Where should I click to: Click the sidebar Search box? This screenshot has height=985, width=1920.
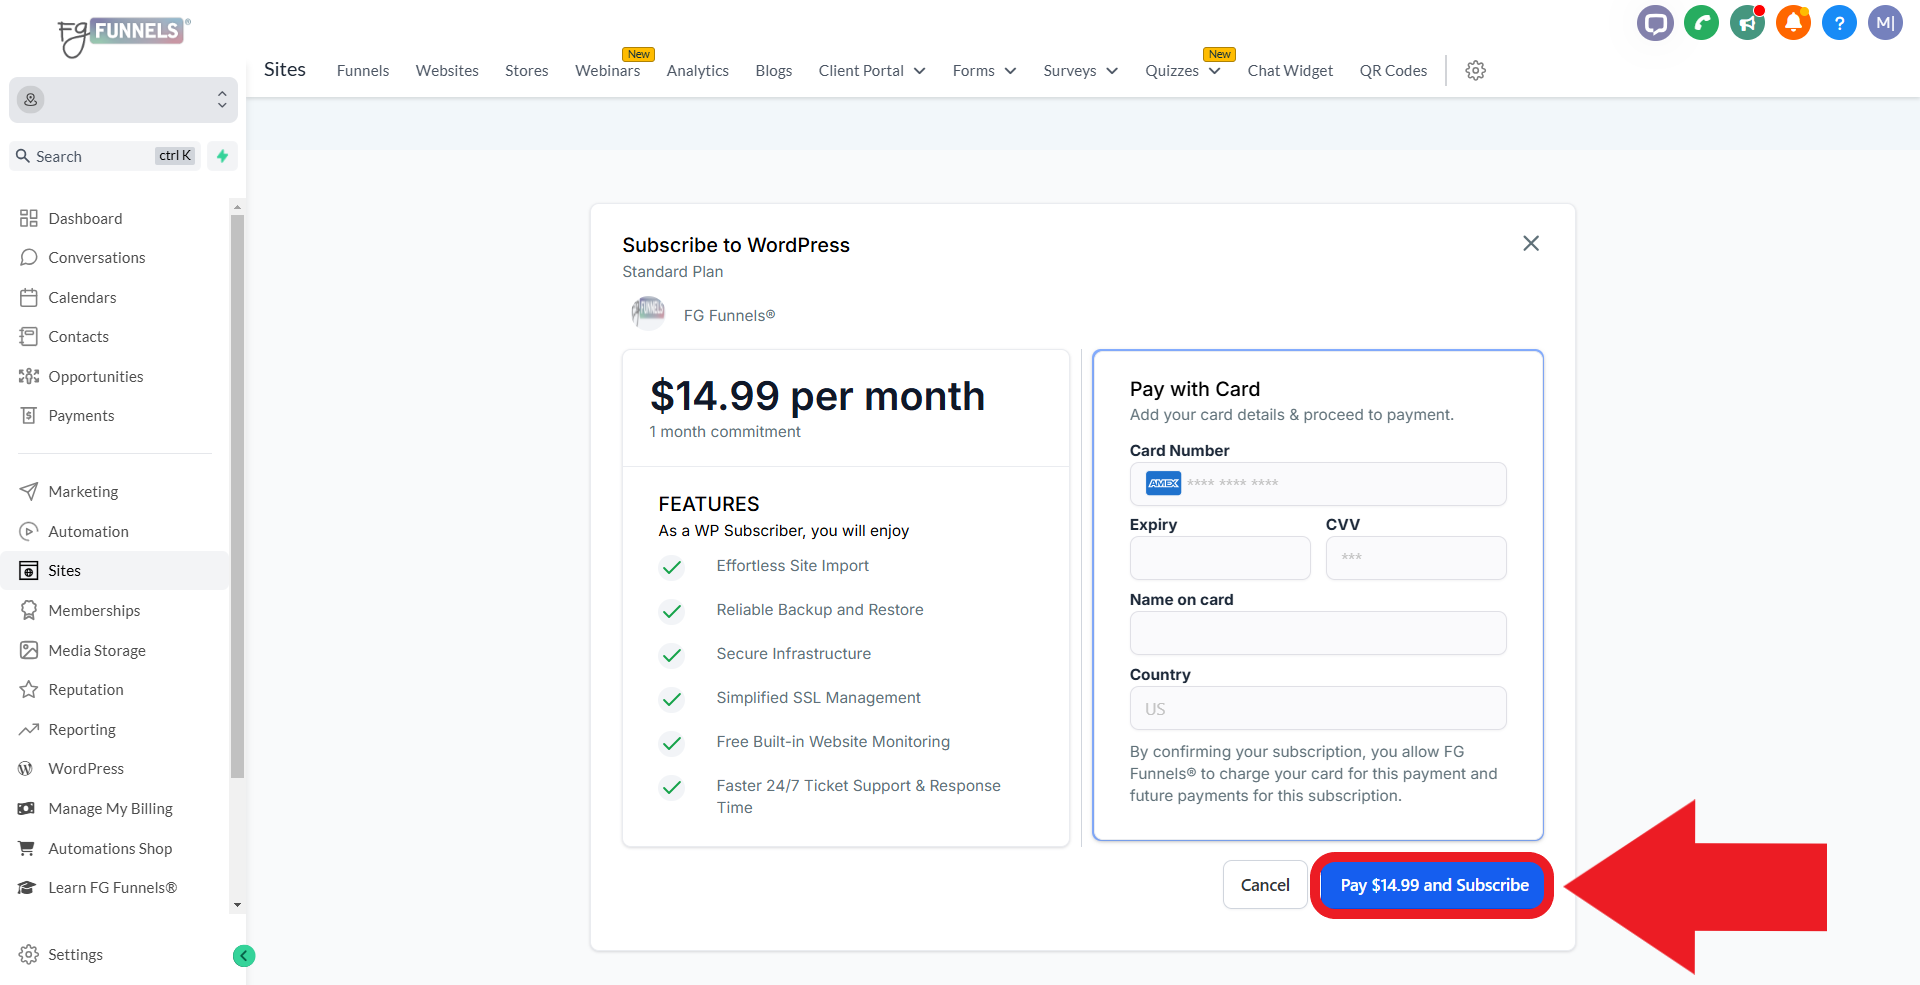pyautogui.click(x=105, y=156)
